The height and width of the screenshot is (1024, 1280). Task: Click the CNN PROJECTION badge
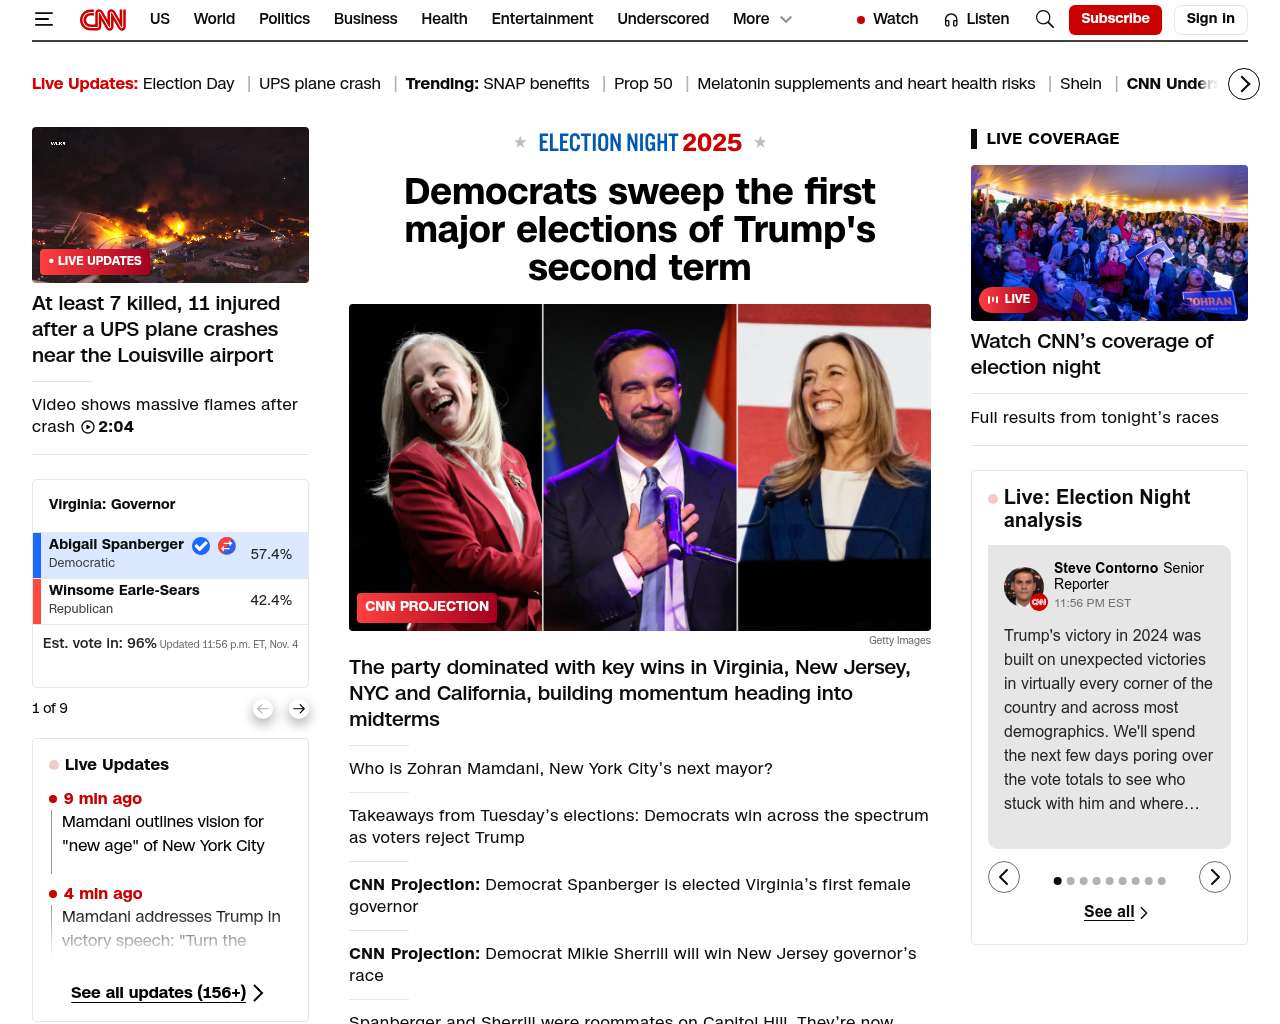(x=427, y=607)
